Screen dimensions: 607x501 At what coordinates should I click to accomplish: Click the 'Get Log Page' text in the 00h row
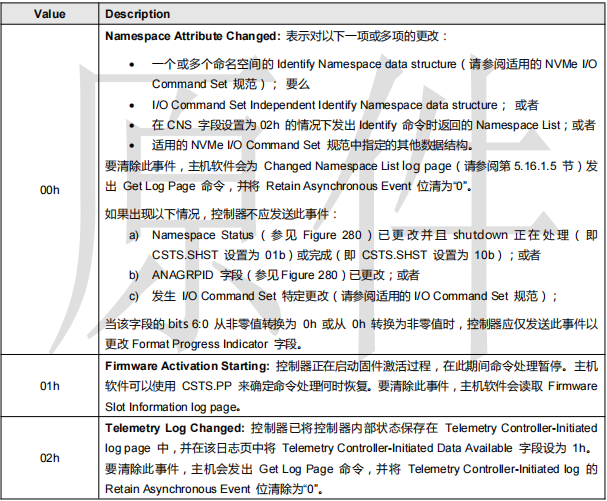(x=159, y=186)
